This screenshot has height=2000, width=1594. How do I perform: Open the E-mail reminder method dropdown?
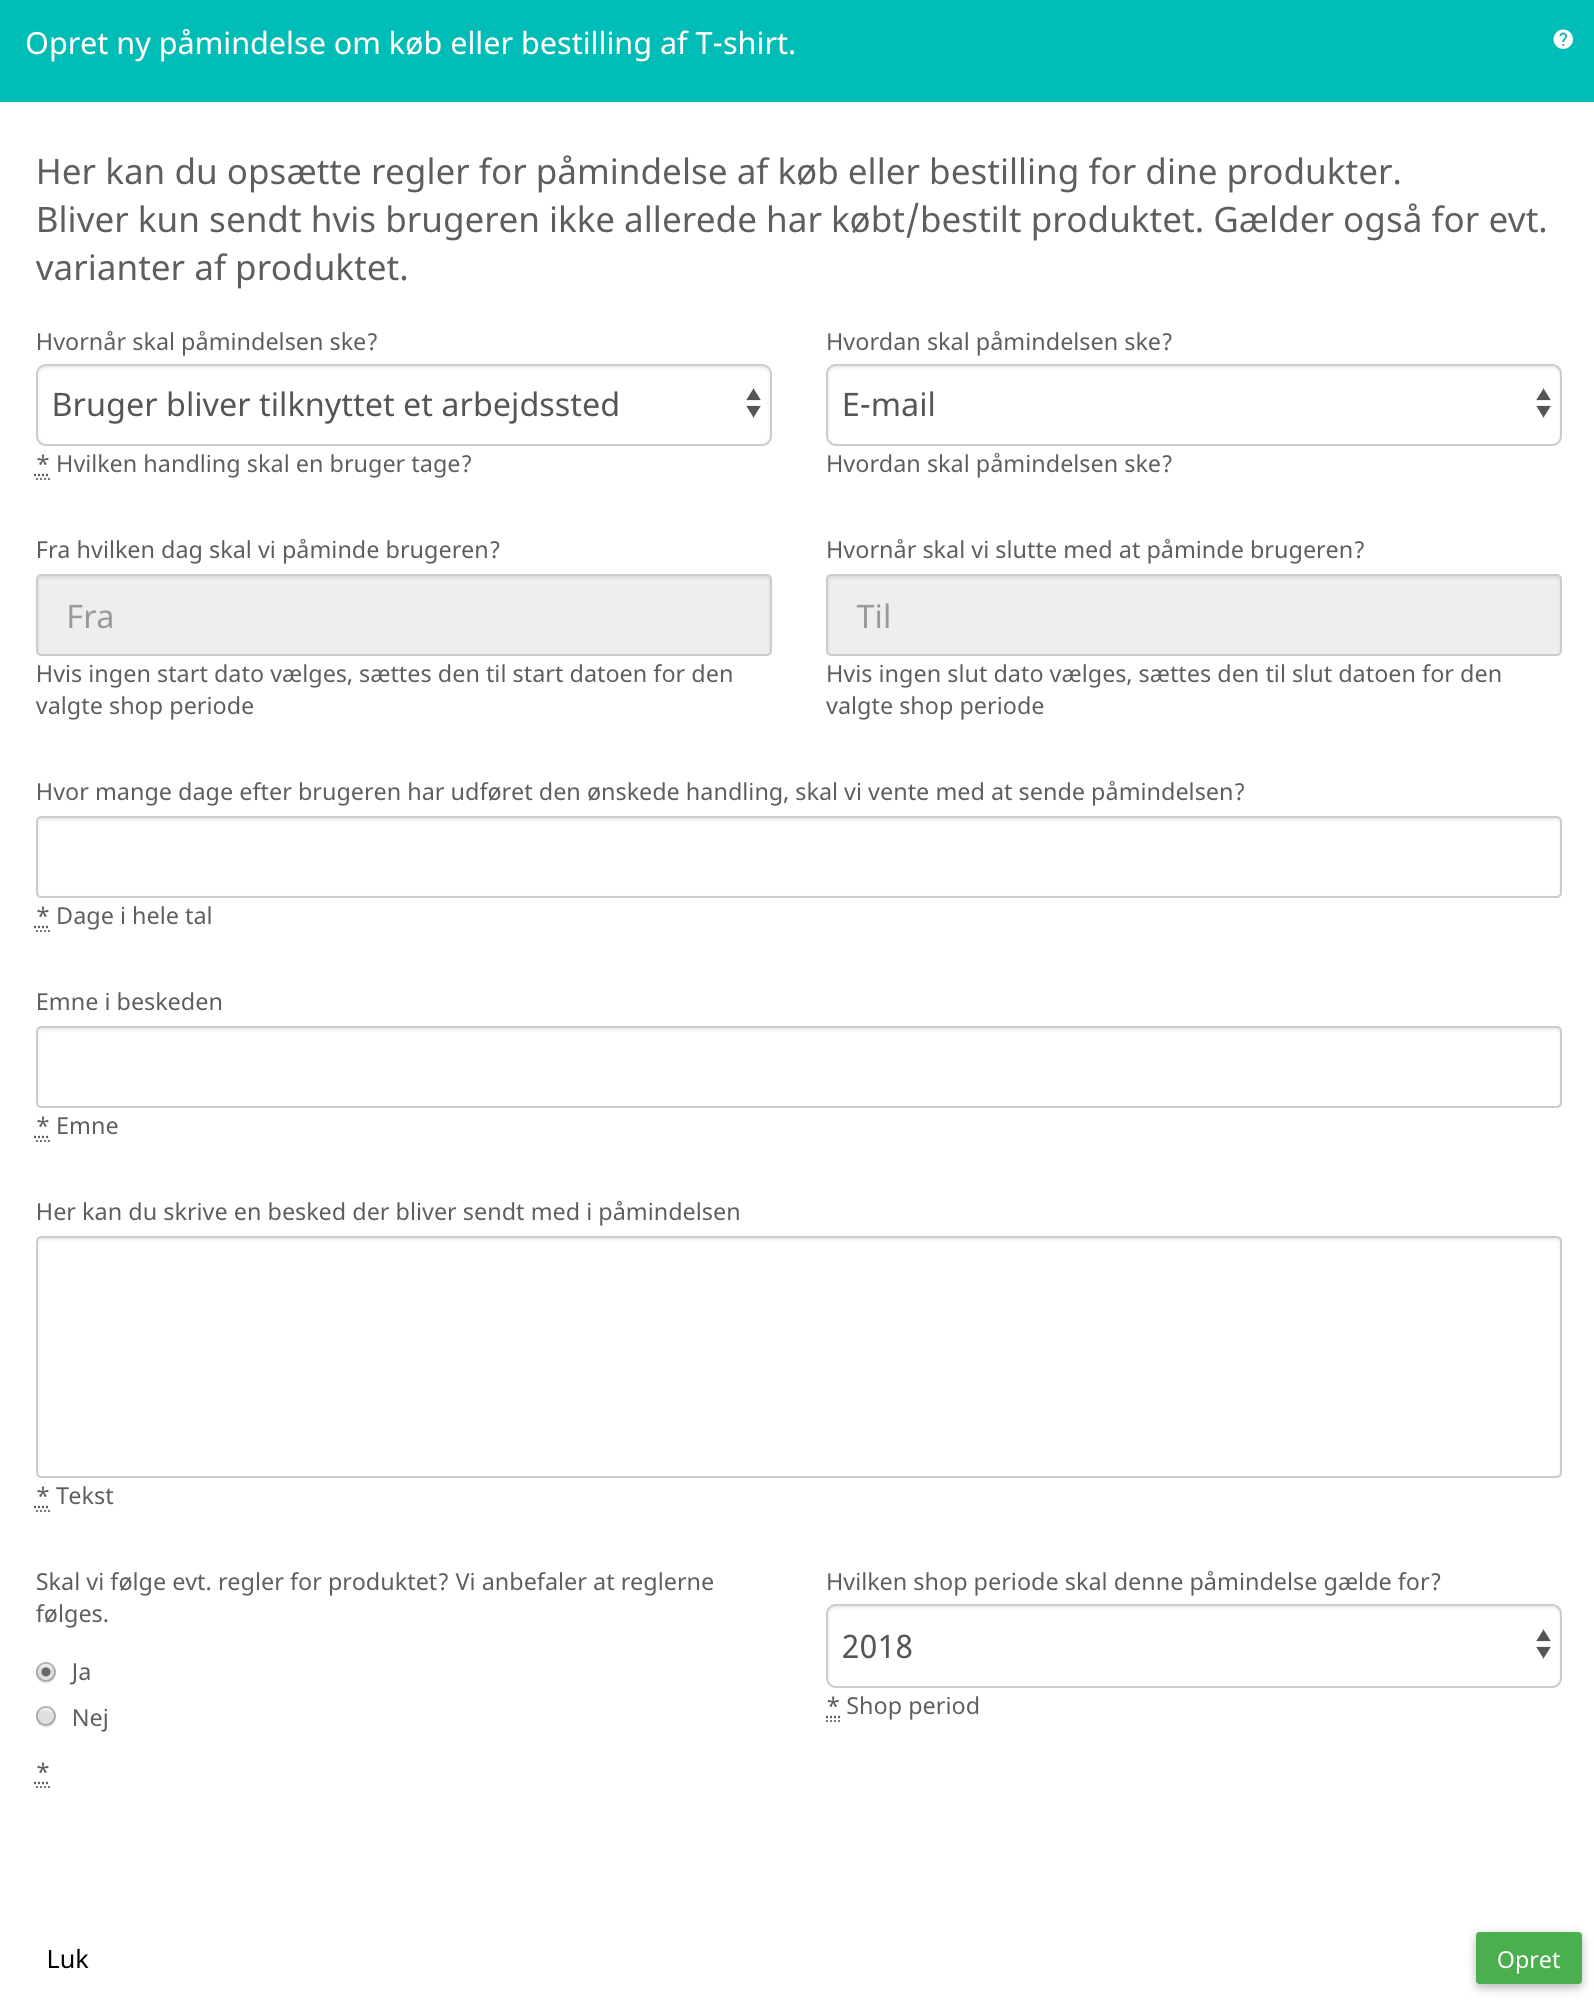pos(1193,405)
